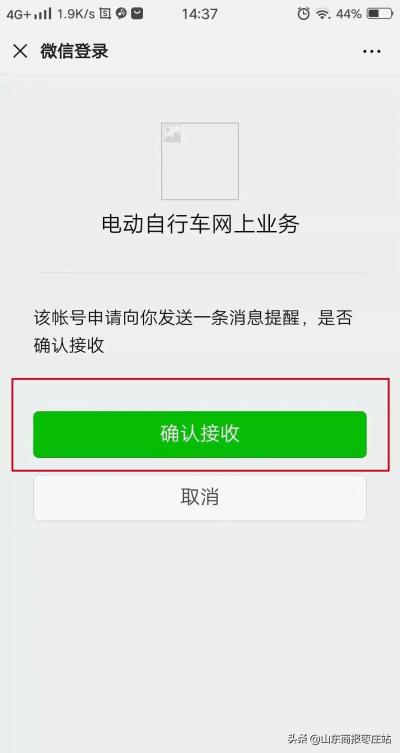Image resolution: width=400 pixels, height=753 pixels.
Task: Tap the Wi-Fi status icon
Action: click(323, 14)
